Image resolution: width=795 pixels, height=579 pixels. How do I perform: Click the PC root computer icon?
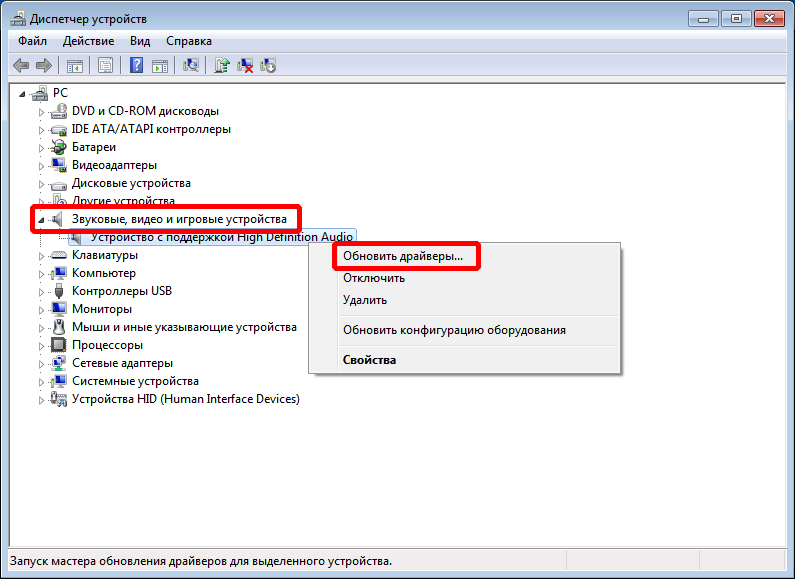[40, 93]
